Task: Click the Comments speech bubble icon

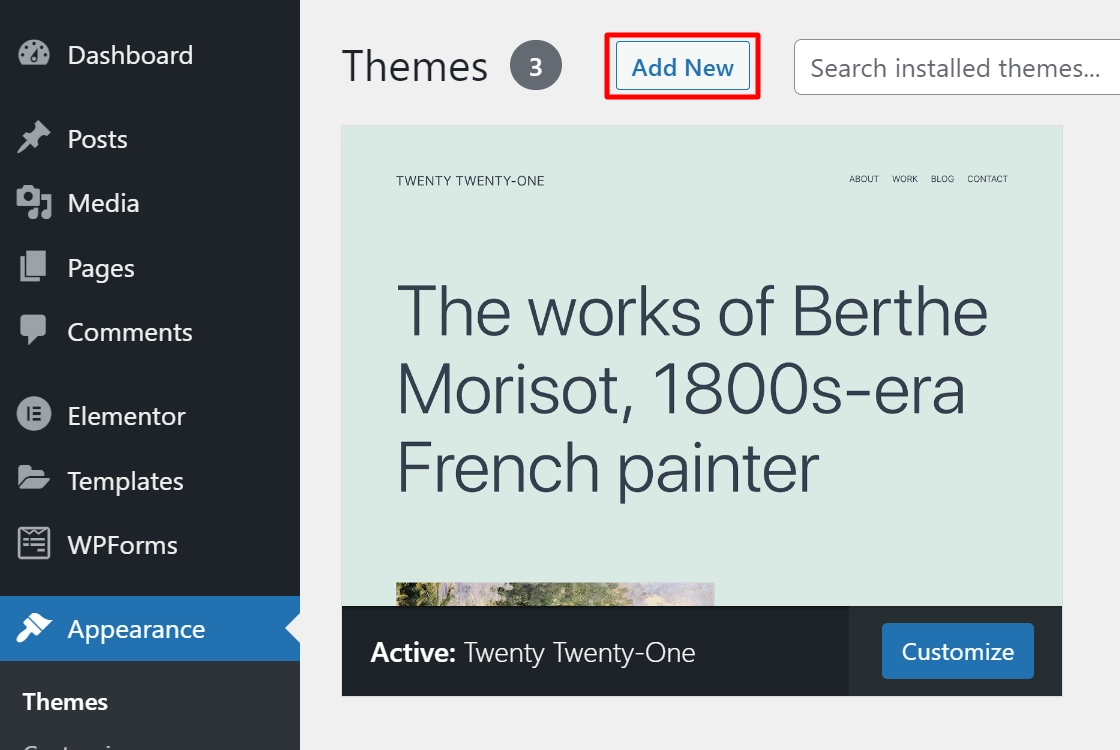Action: pyautogui.click(x=34, y=331)
